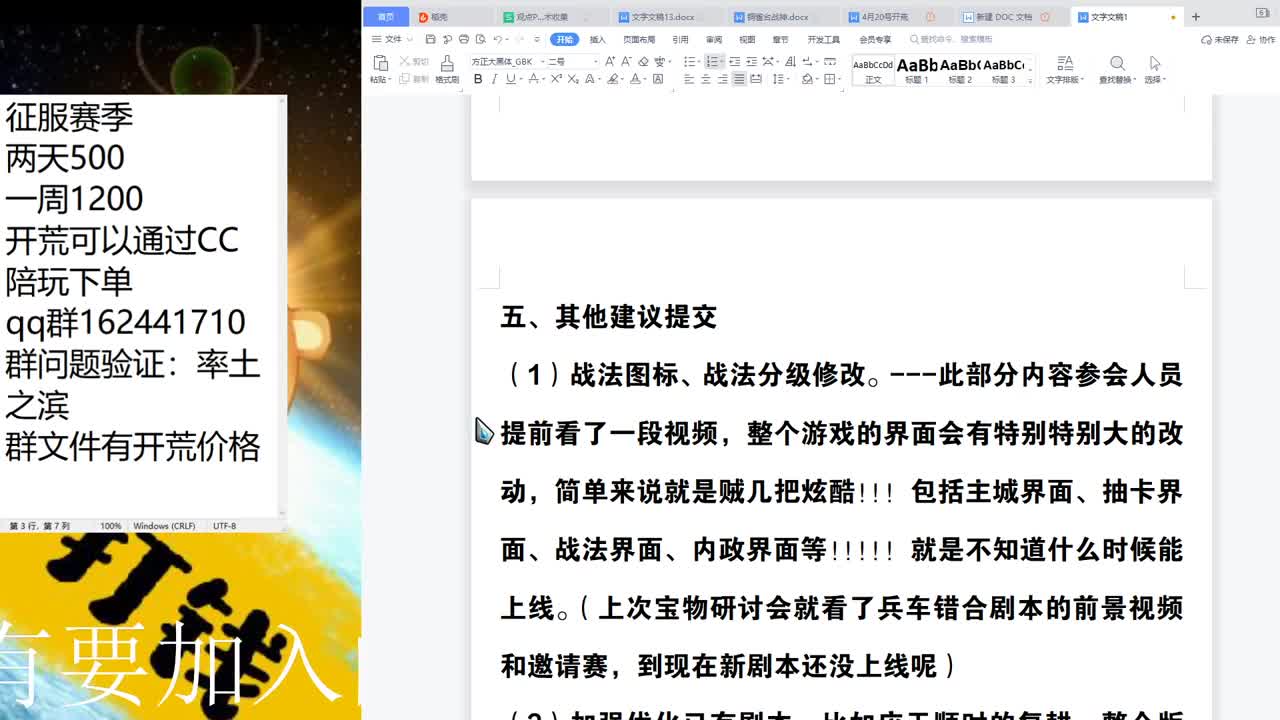Click the 未保存 cloud status button
Viewport: 1280px width, 720px height.
click(x=1221, y=39)
